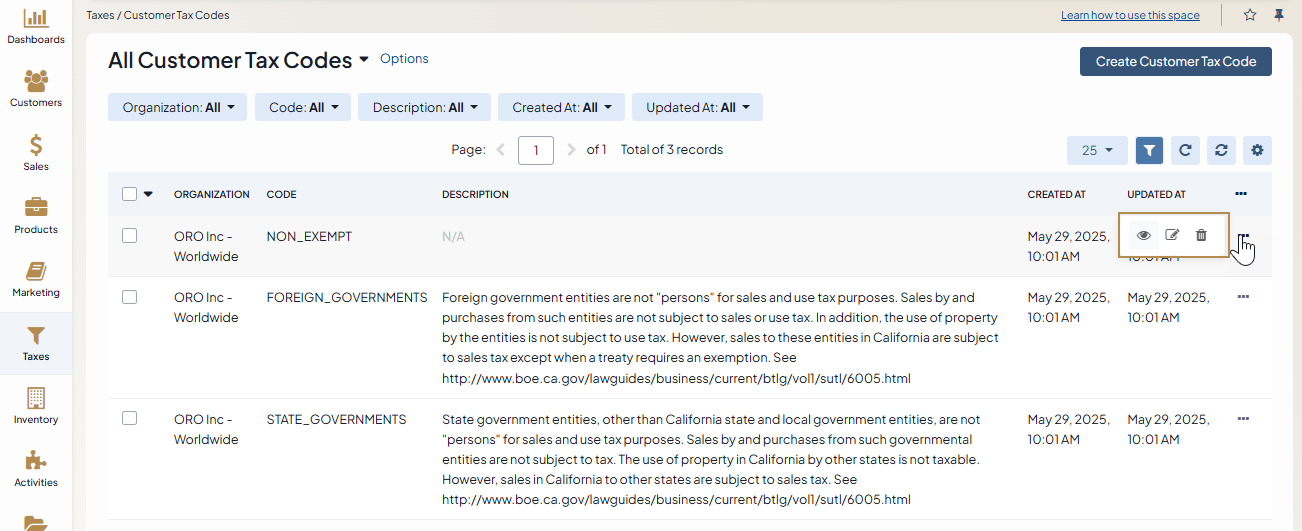Mark page as favorite with star icon
Screen dimensions: 1302x531
[1250, 15]
